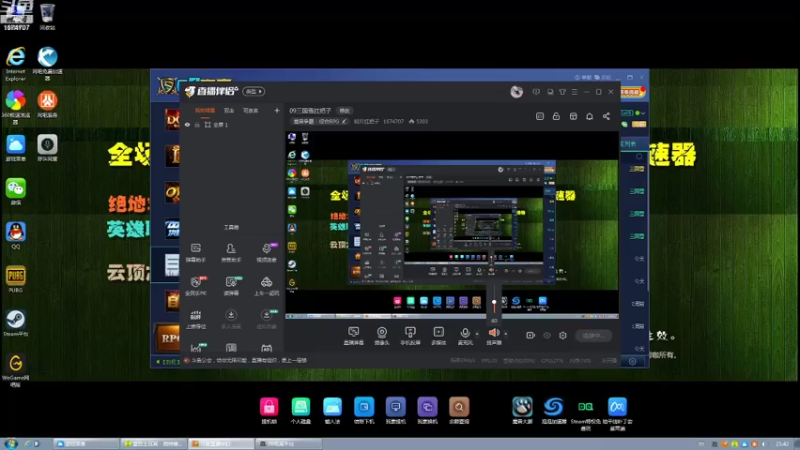Viewport: 800px width, 450px height.
Task: Click the 直播弹幕 live danmaku icon
Action: (x=354, y=335)
